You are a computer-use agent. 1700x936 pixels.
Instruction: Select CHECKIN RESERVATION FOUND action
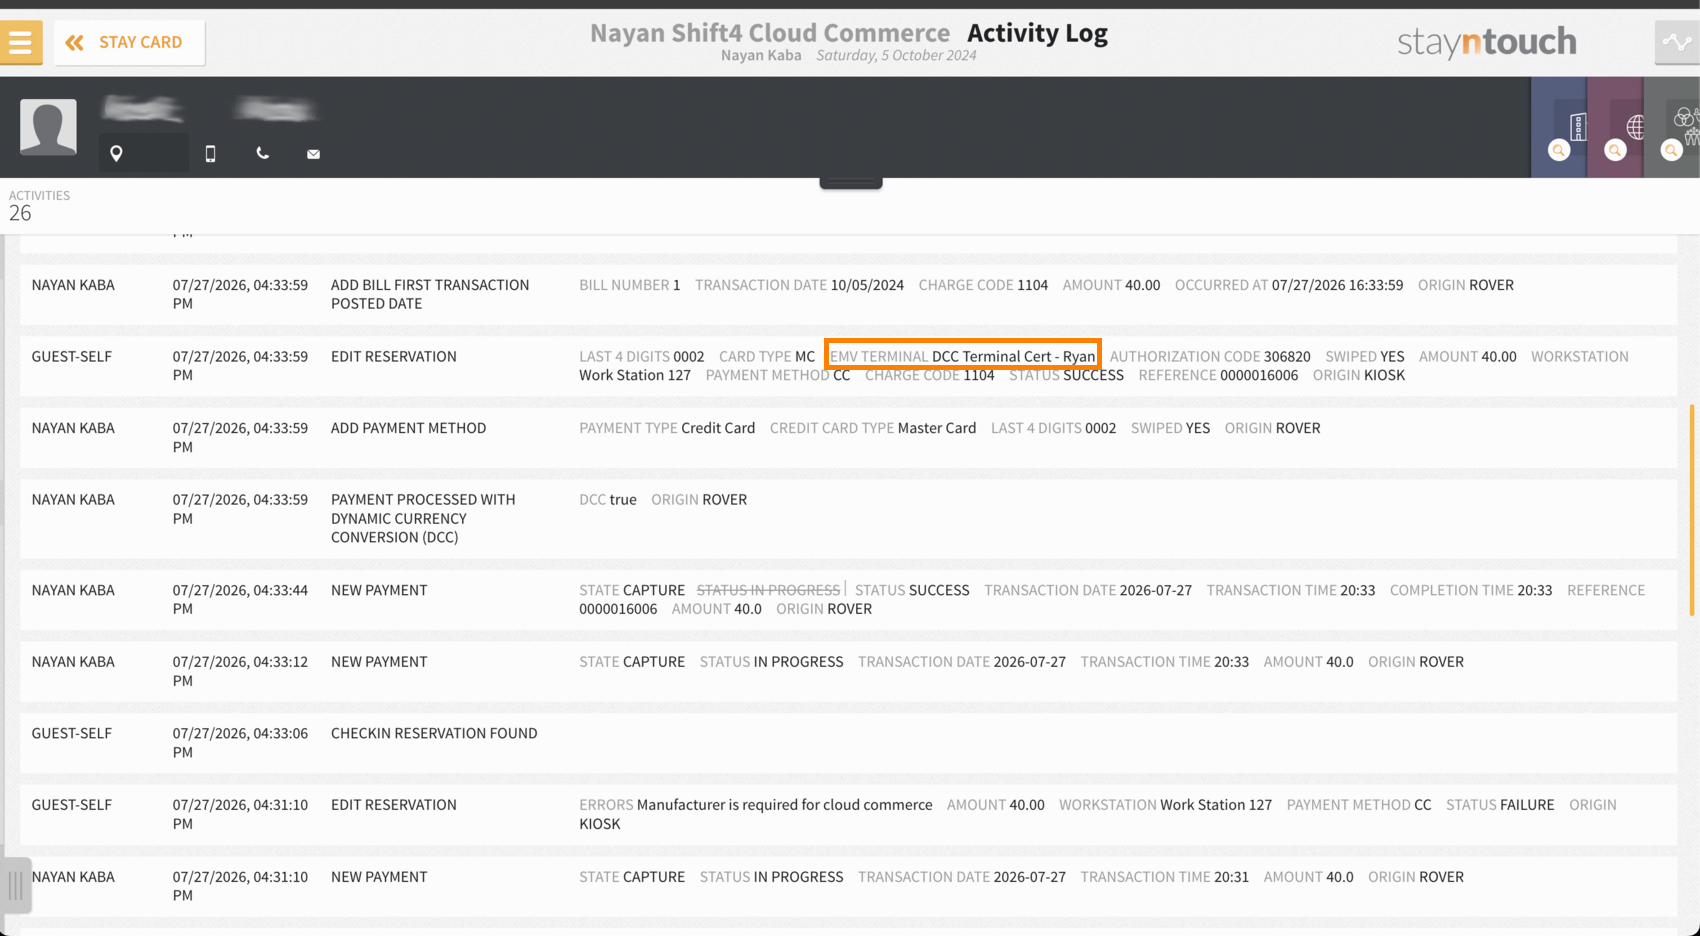pyautogui.click(x=434, y=733)
